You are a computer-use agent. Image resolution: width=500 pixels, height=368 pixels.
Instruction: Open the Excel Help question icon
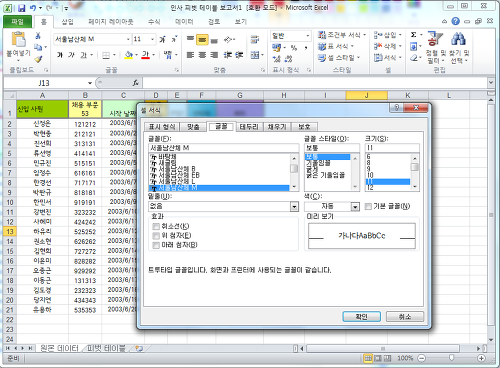click(x=455, y=21)
